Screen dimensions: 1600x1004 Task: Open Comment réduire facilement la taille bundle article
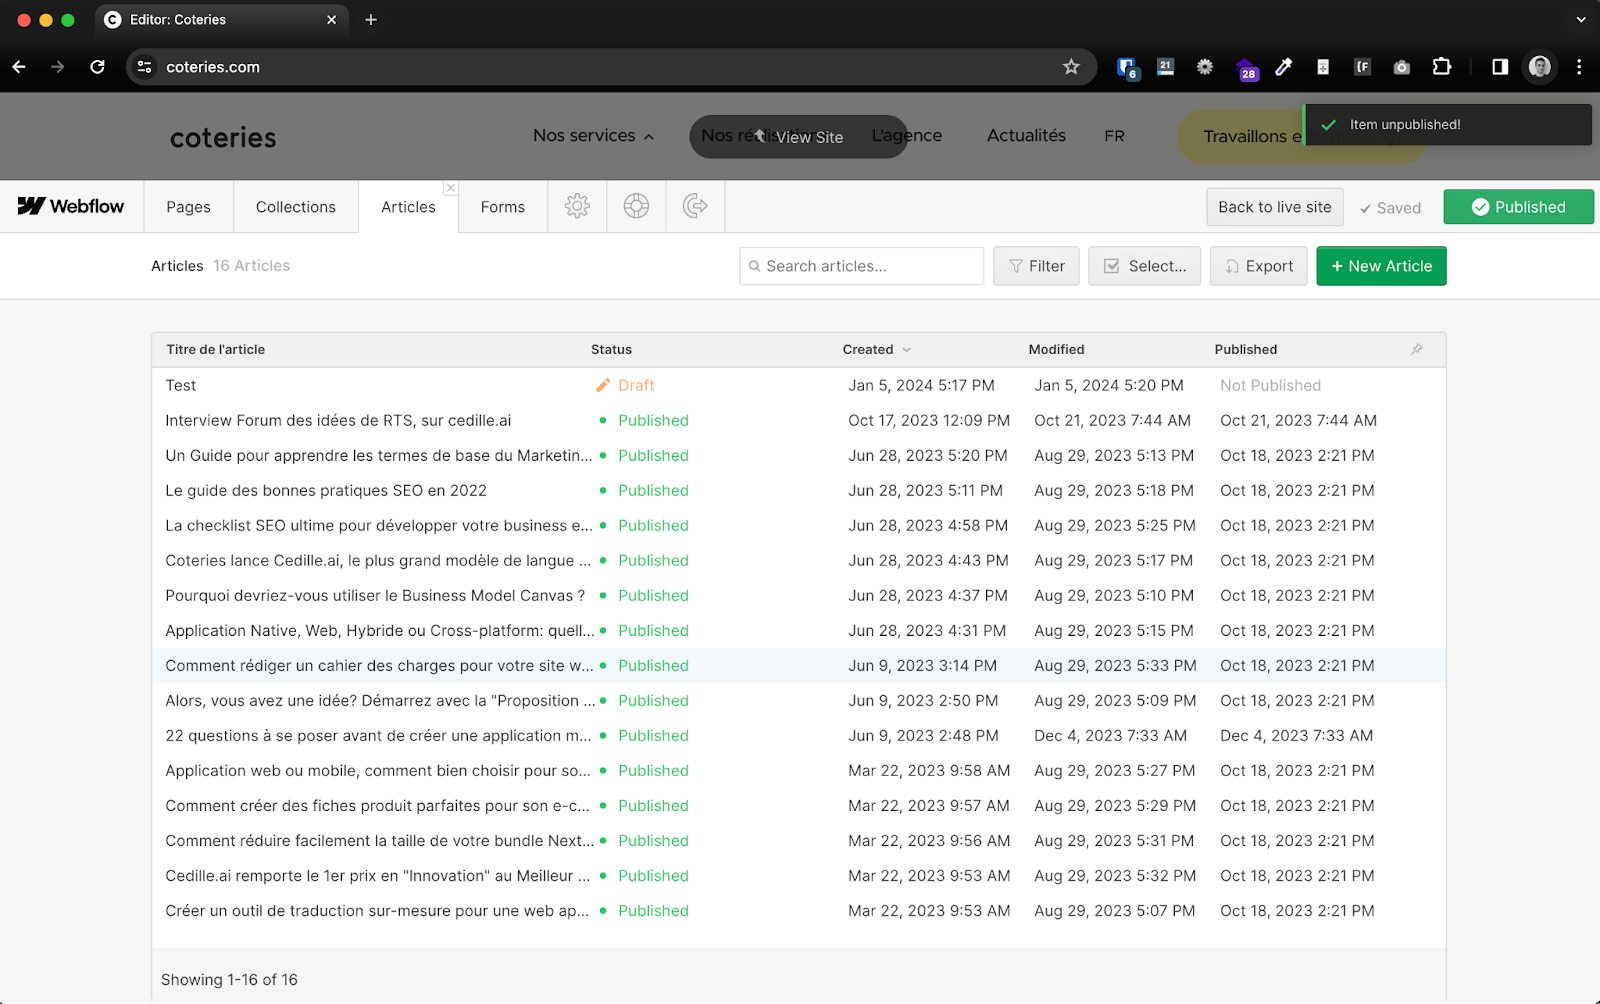click(379, 840)
